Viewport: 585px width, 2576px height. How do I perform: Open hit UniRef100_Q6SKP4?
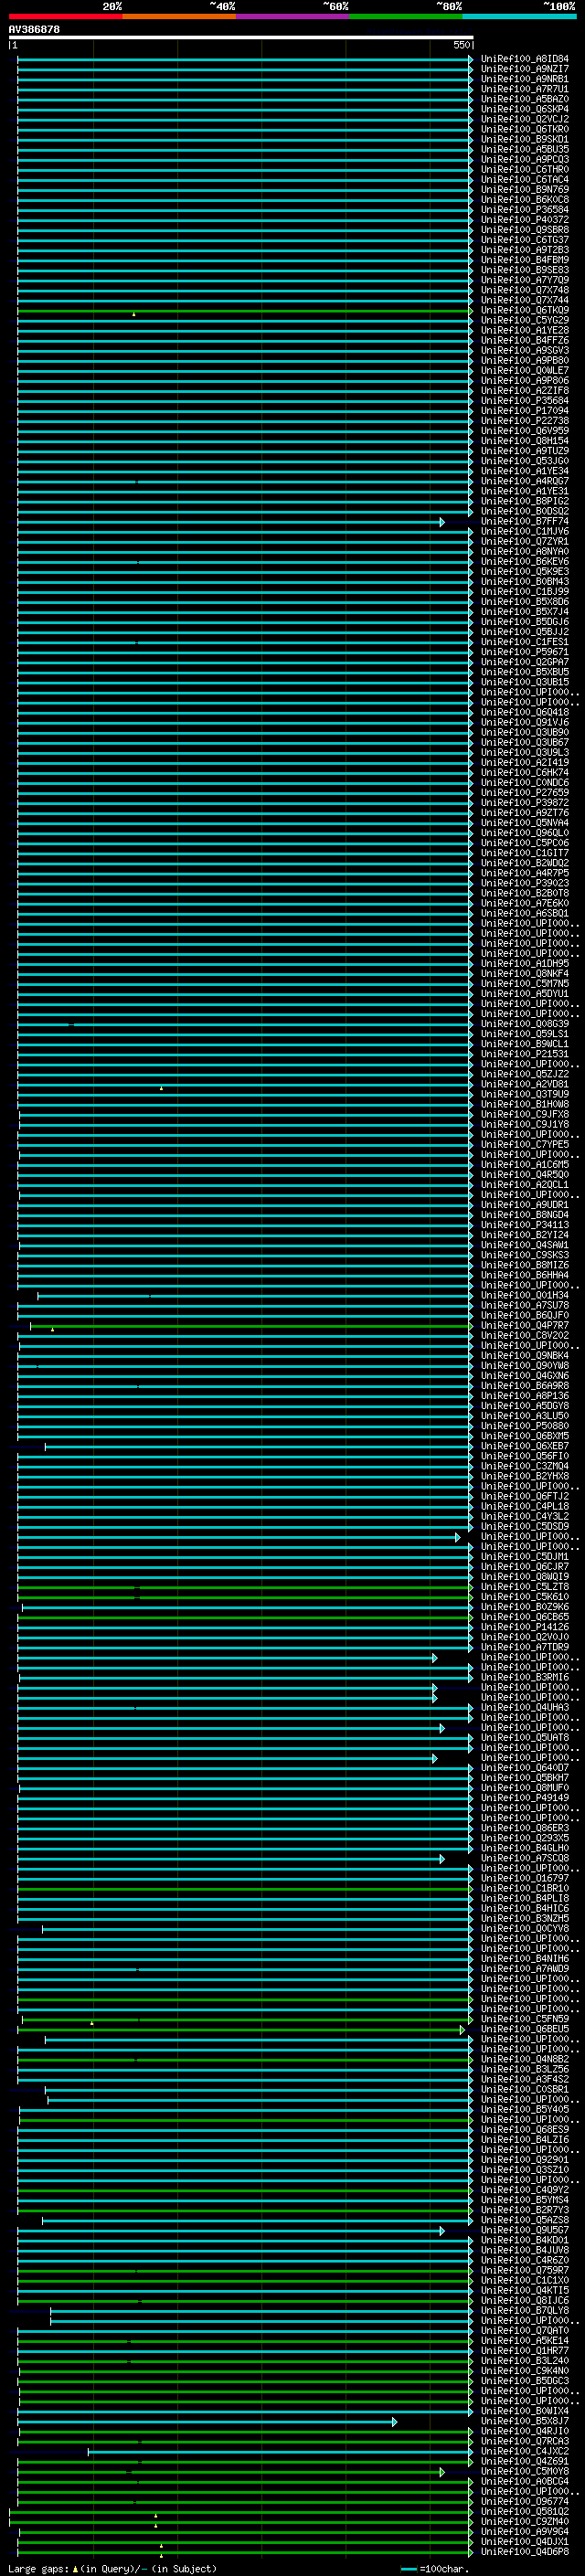[x=524, y=109]
